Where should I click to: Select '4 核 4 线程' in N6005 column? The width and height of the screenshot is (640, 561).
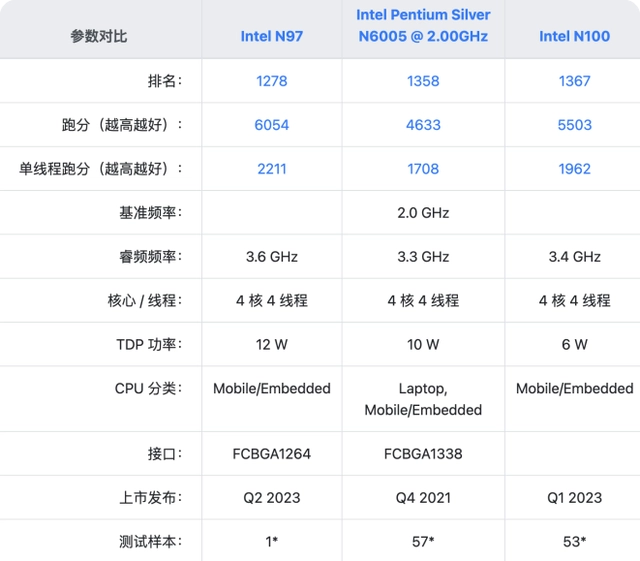(x=423, y=301)
